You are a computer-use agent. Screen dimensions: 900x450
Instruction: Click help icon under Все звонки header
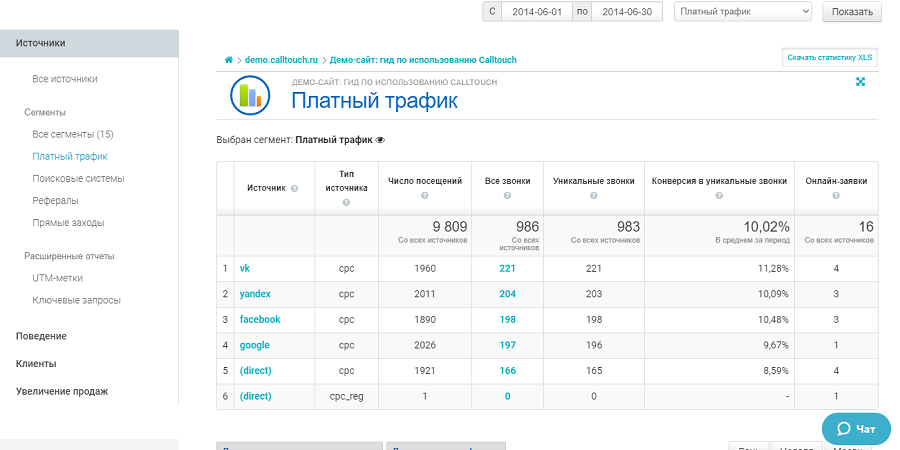coord(507,196)
